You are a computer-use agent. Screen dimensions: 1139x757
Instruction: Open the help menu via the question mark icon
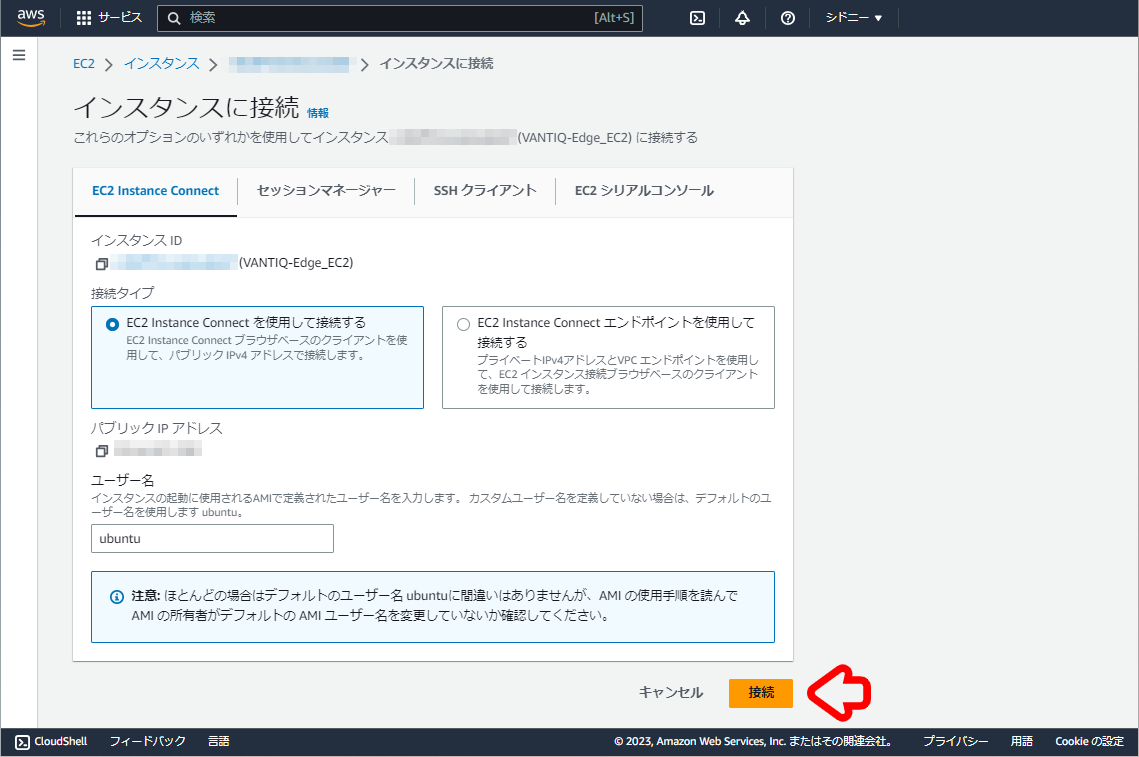point(787,17)
